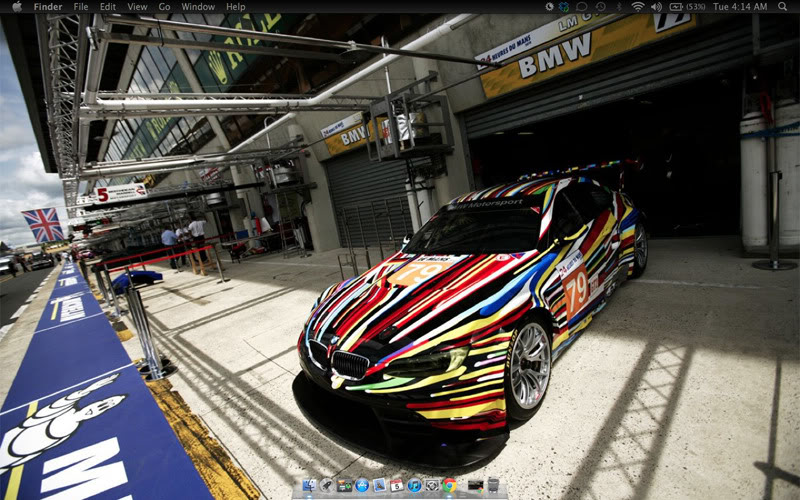The image size is (800, 500).
Task: Open the Go menu
Action: (164, 7)
